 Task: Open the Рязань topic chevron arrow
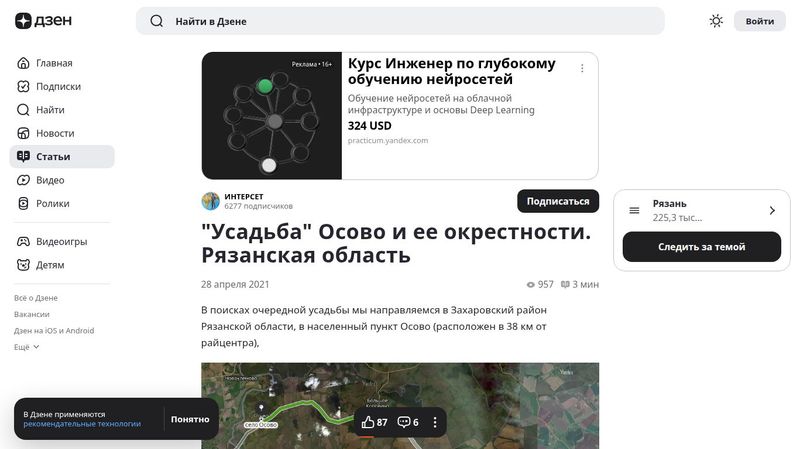pyautogui.click(x=772, y=210)
